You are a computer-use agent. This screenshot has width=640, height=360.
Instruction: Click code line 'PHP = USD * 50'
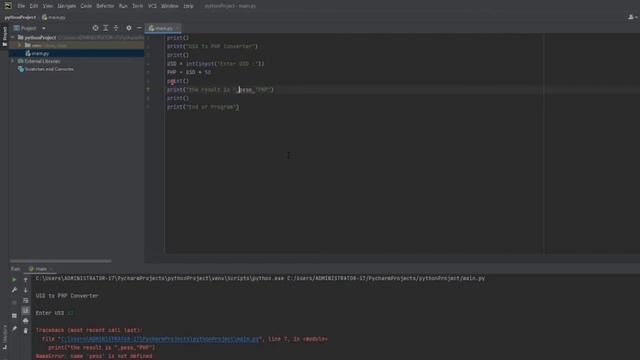189,72
